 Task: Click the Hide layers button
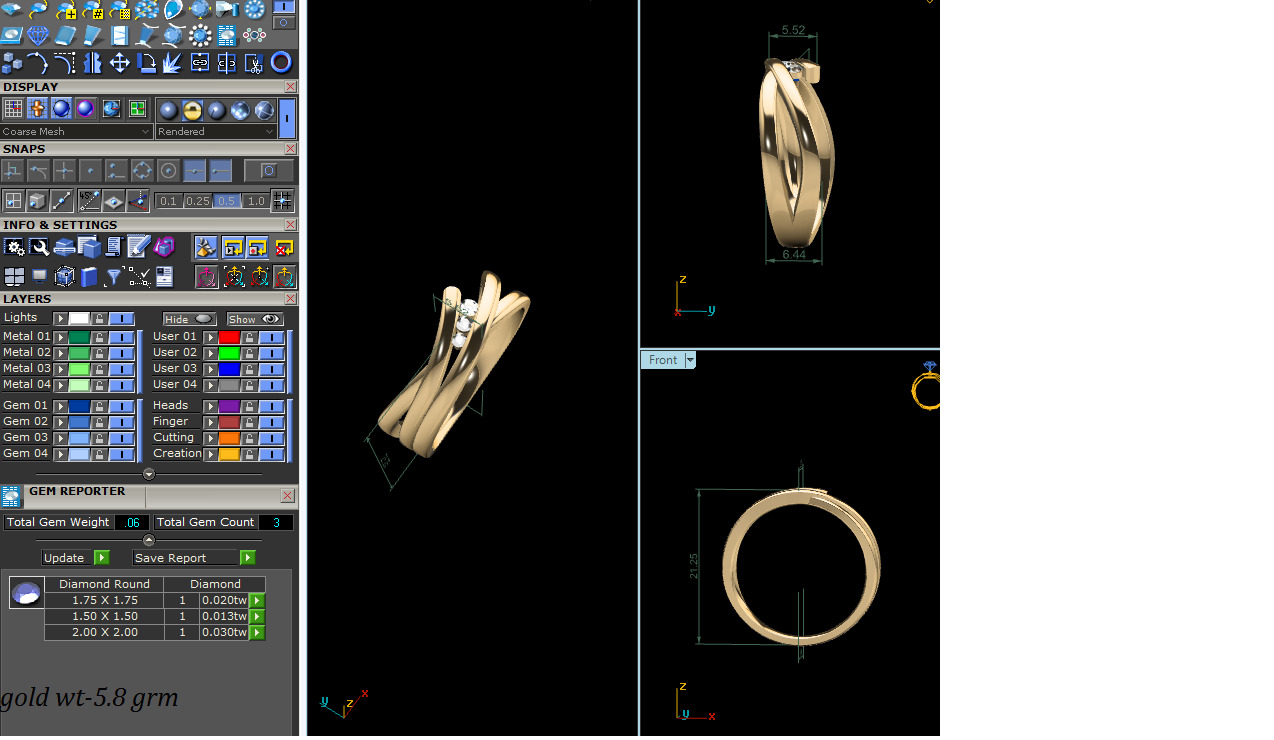click(189, 319)
